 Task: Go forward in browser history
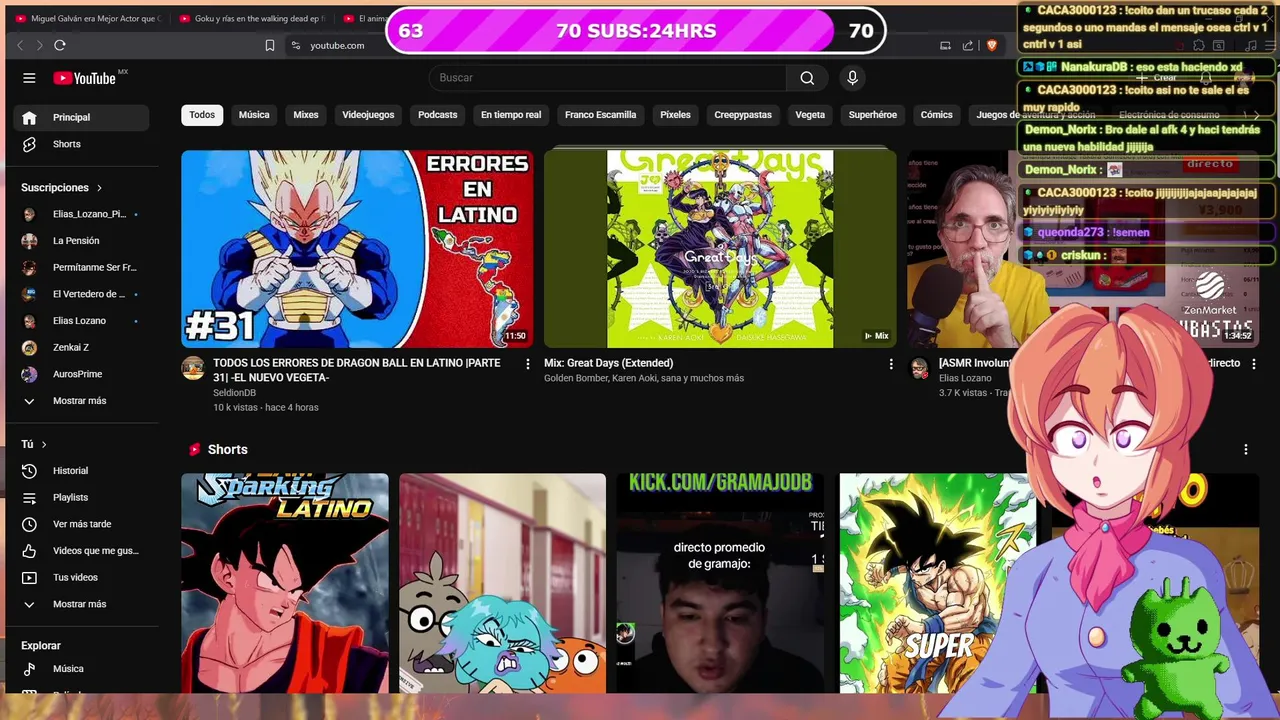39,45
